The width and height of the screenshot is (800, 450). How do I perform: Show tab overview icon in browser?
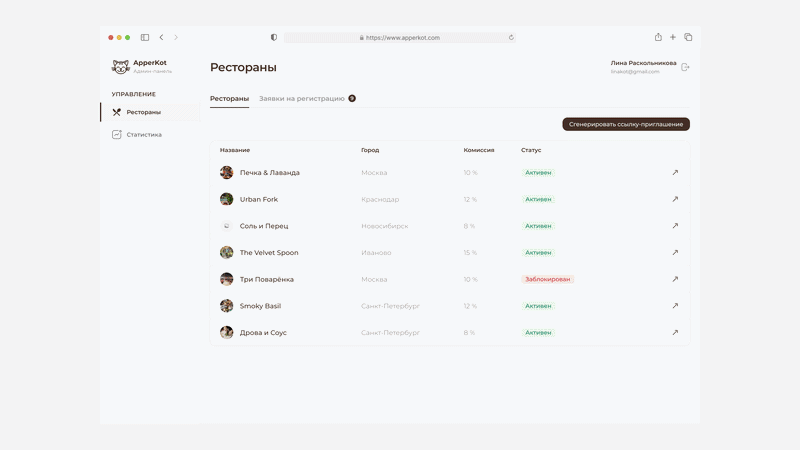688,37
